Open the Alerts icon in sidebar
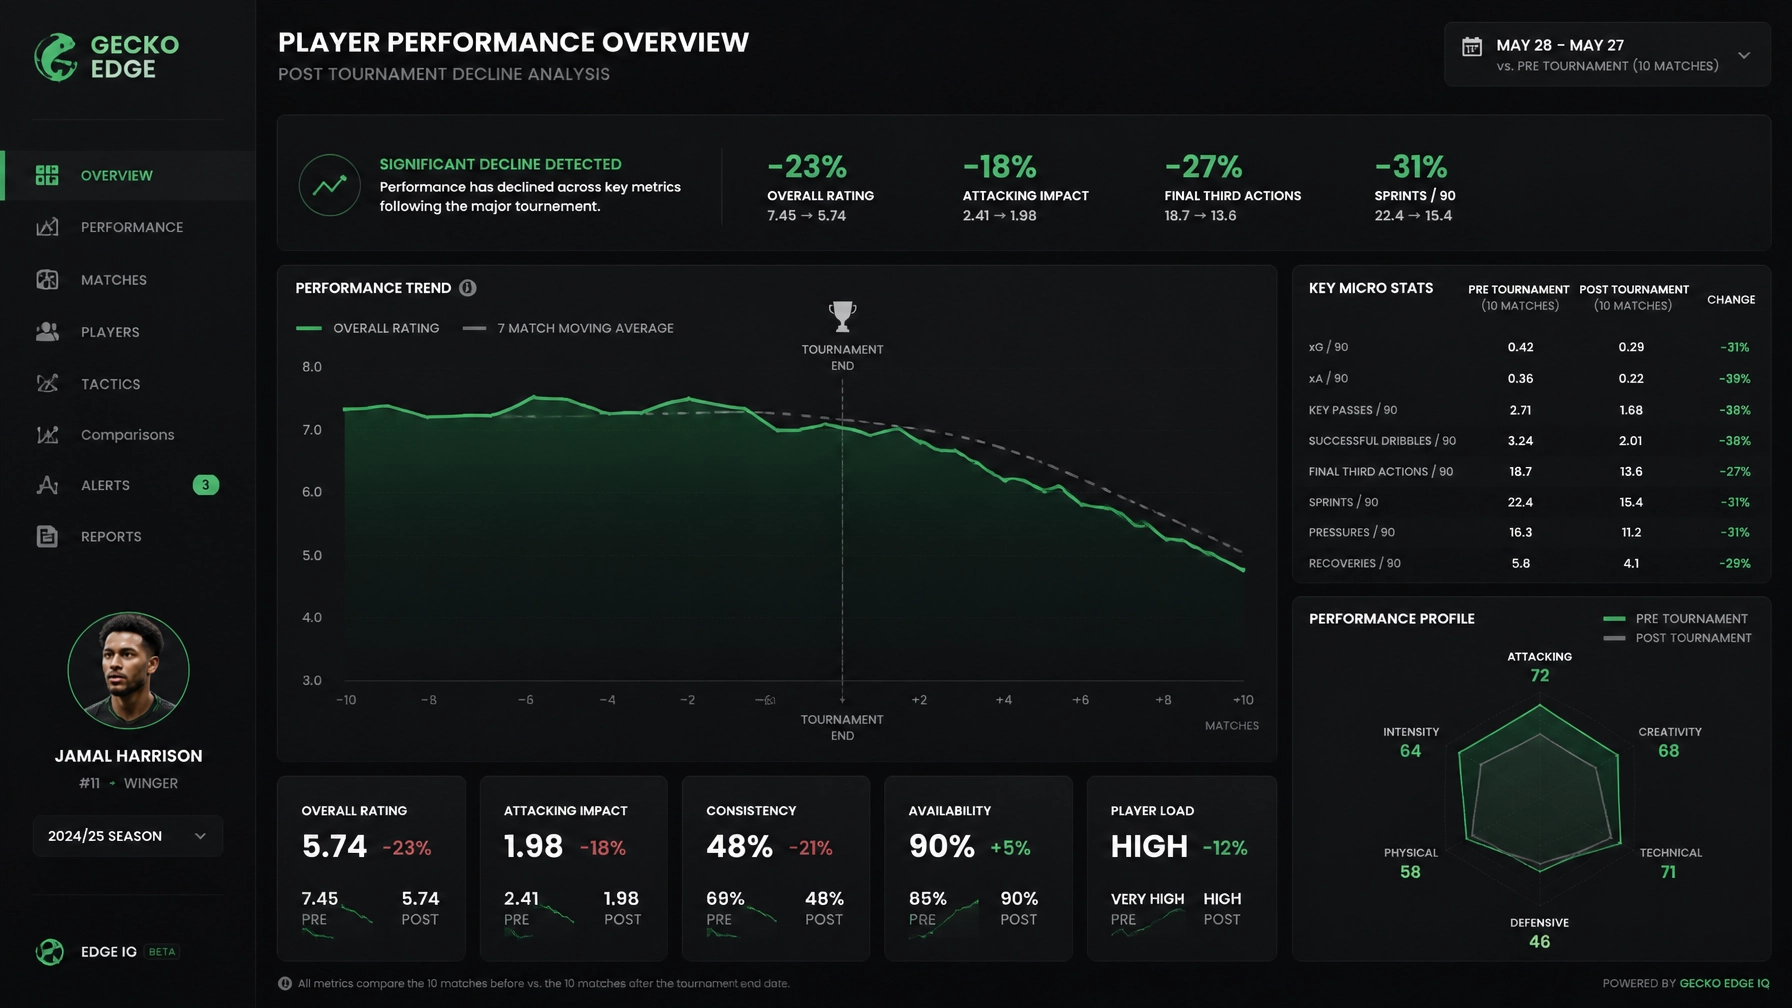This screenshot has height=1008, width=1792. [x=47, y=485]
